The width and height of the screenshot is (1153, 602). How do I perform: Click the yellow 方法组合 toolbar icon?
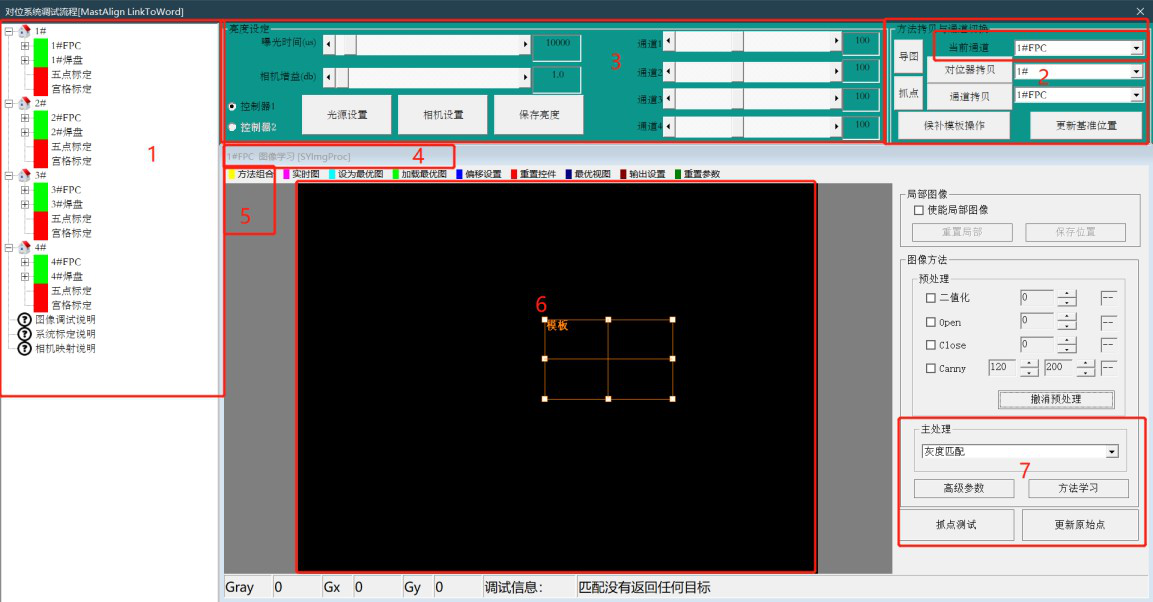coord(232,174)
